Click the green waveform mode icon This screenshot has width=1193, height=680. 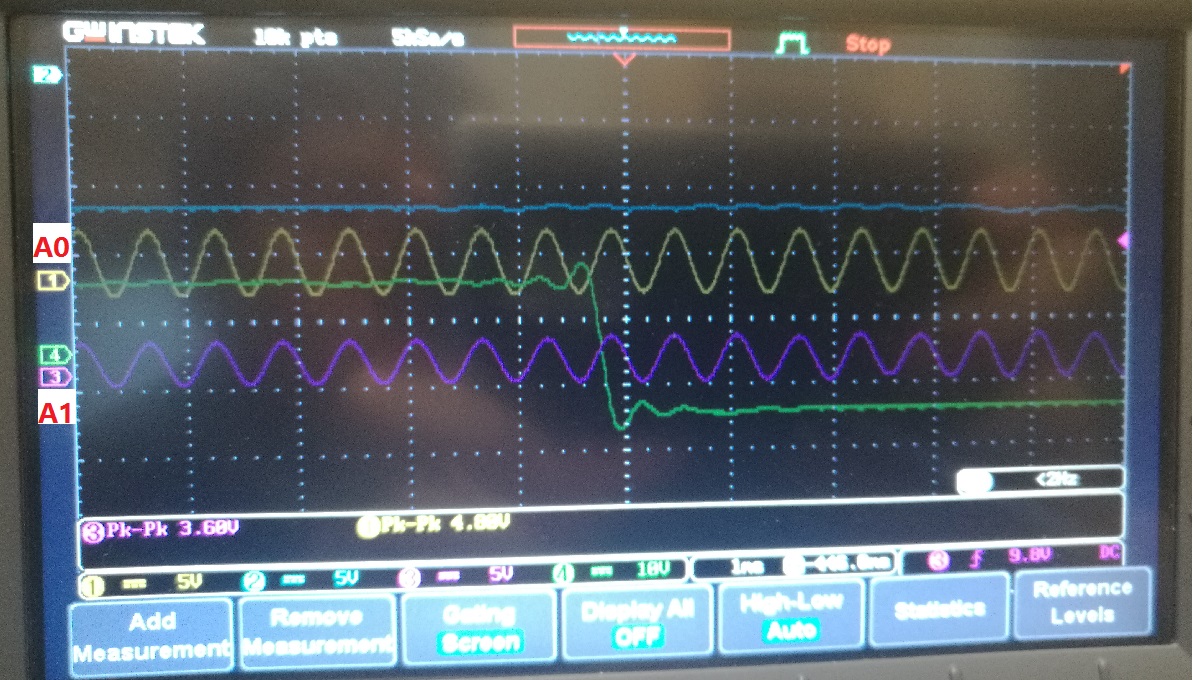coord(791,43)
